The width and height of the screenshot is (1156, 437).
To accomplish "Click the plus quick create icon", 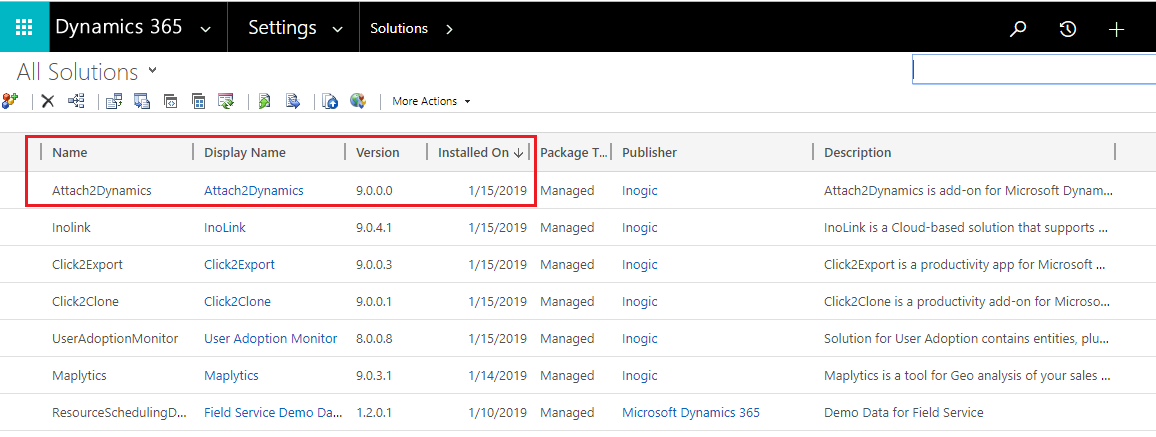I will click(x=1116, y=29).
